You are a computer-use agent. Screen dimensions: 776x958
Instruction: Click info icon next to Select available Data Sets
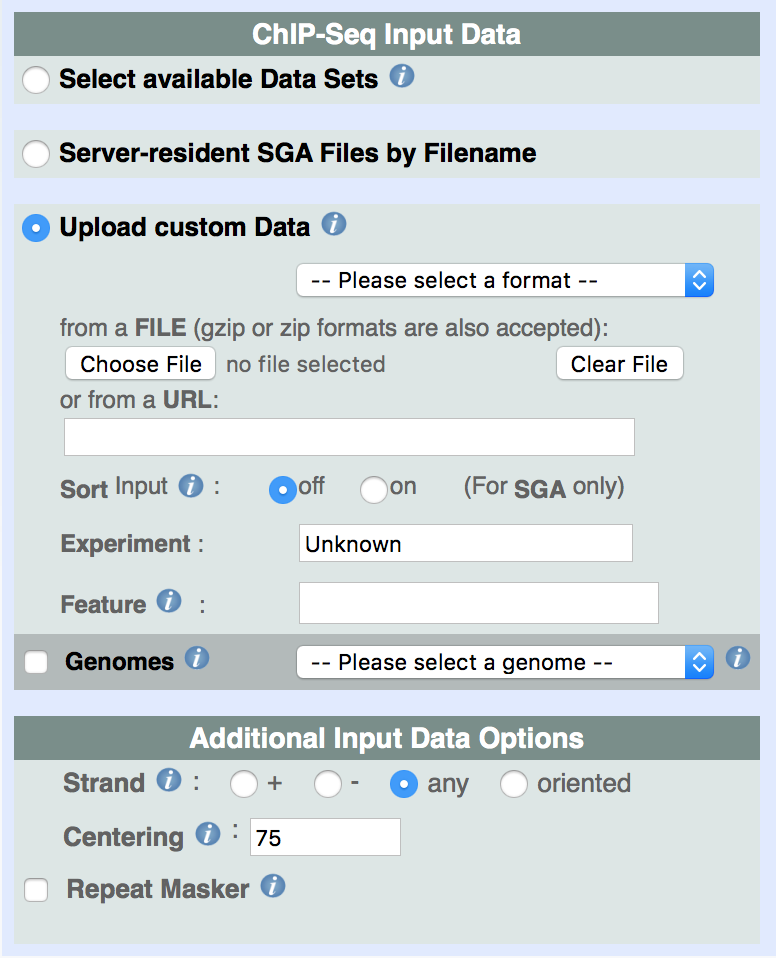(402, 77)
